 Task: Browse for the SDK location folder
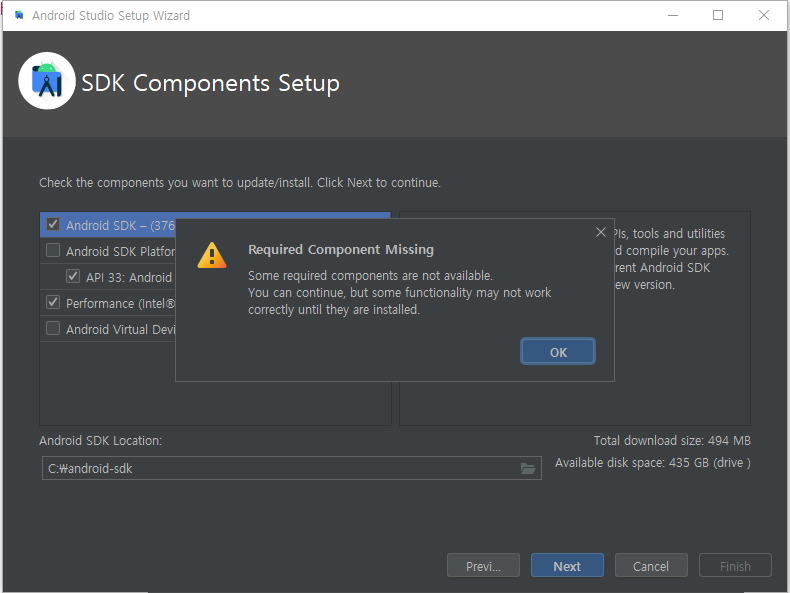[x=528, y=469]
